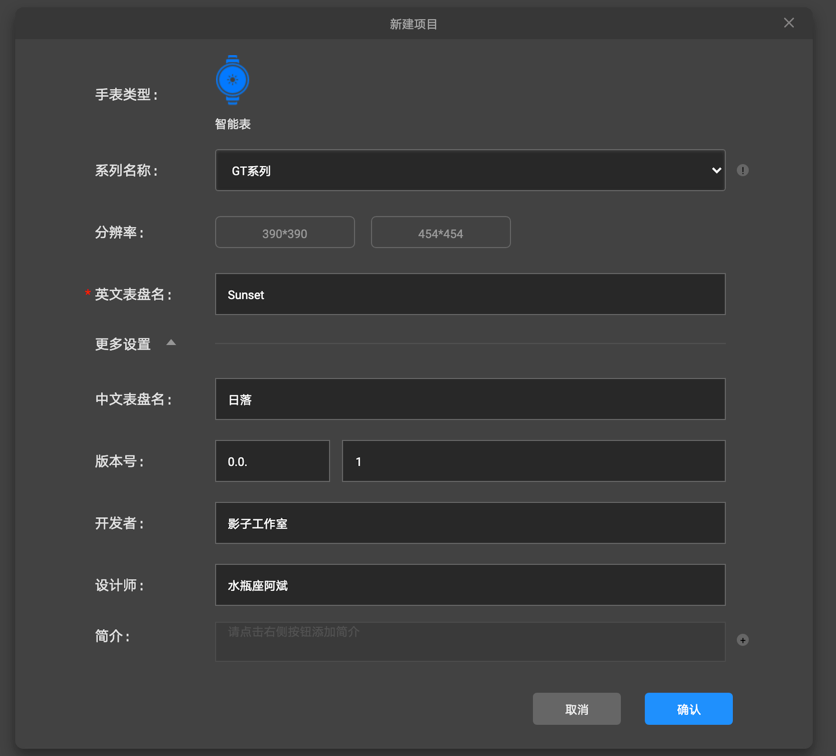
Task: Collapse the 更多设置 section
Action: pos(170,342)
